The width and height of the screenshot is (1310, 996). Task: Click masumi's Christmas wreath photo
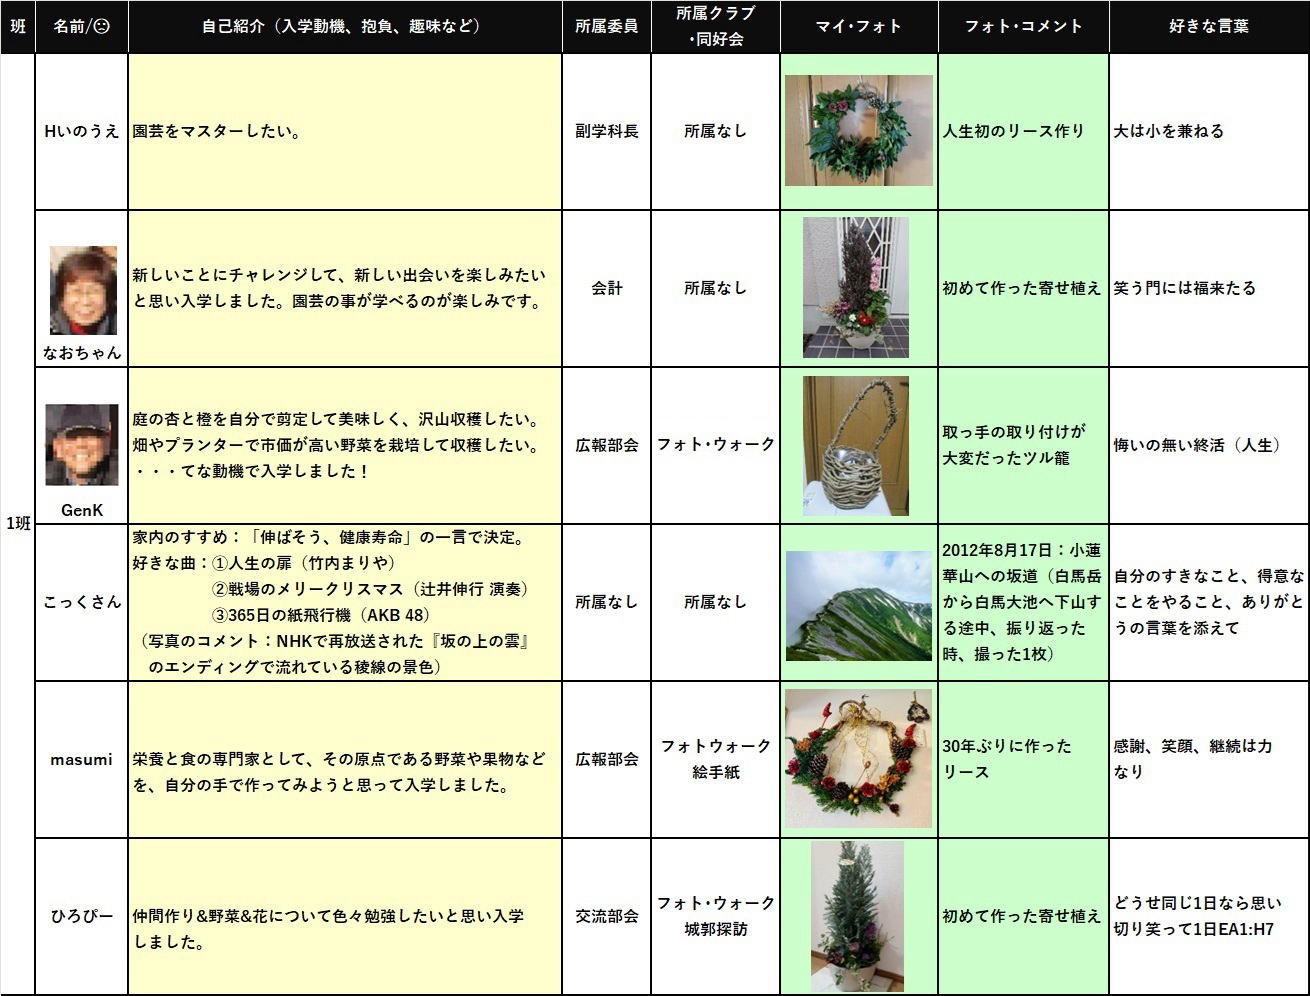[x=858, y=758]
